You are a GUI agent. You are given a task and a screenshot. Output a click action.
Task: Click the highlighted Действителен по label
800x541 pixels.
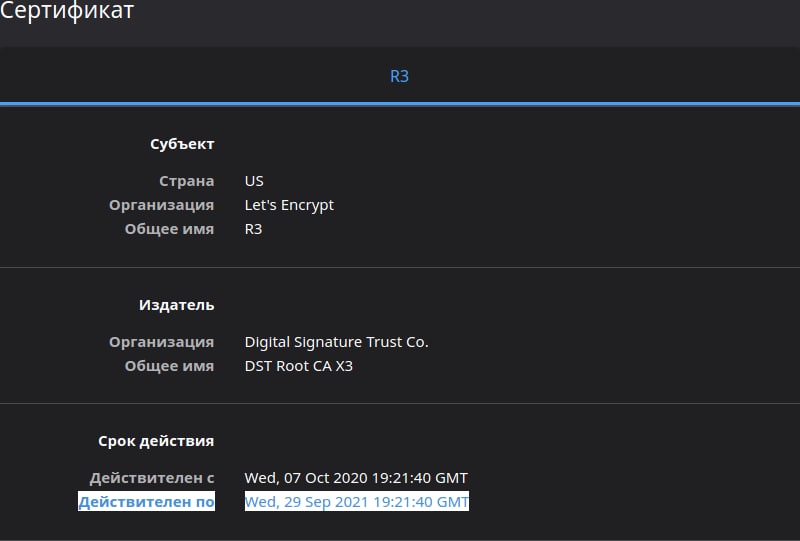click(x=146, y=501)
